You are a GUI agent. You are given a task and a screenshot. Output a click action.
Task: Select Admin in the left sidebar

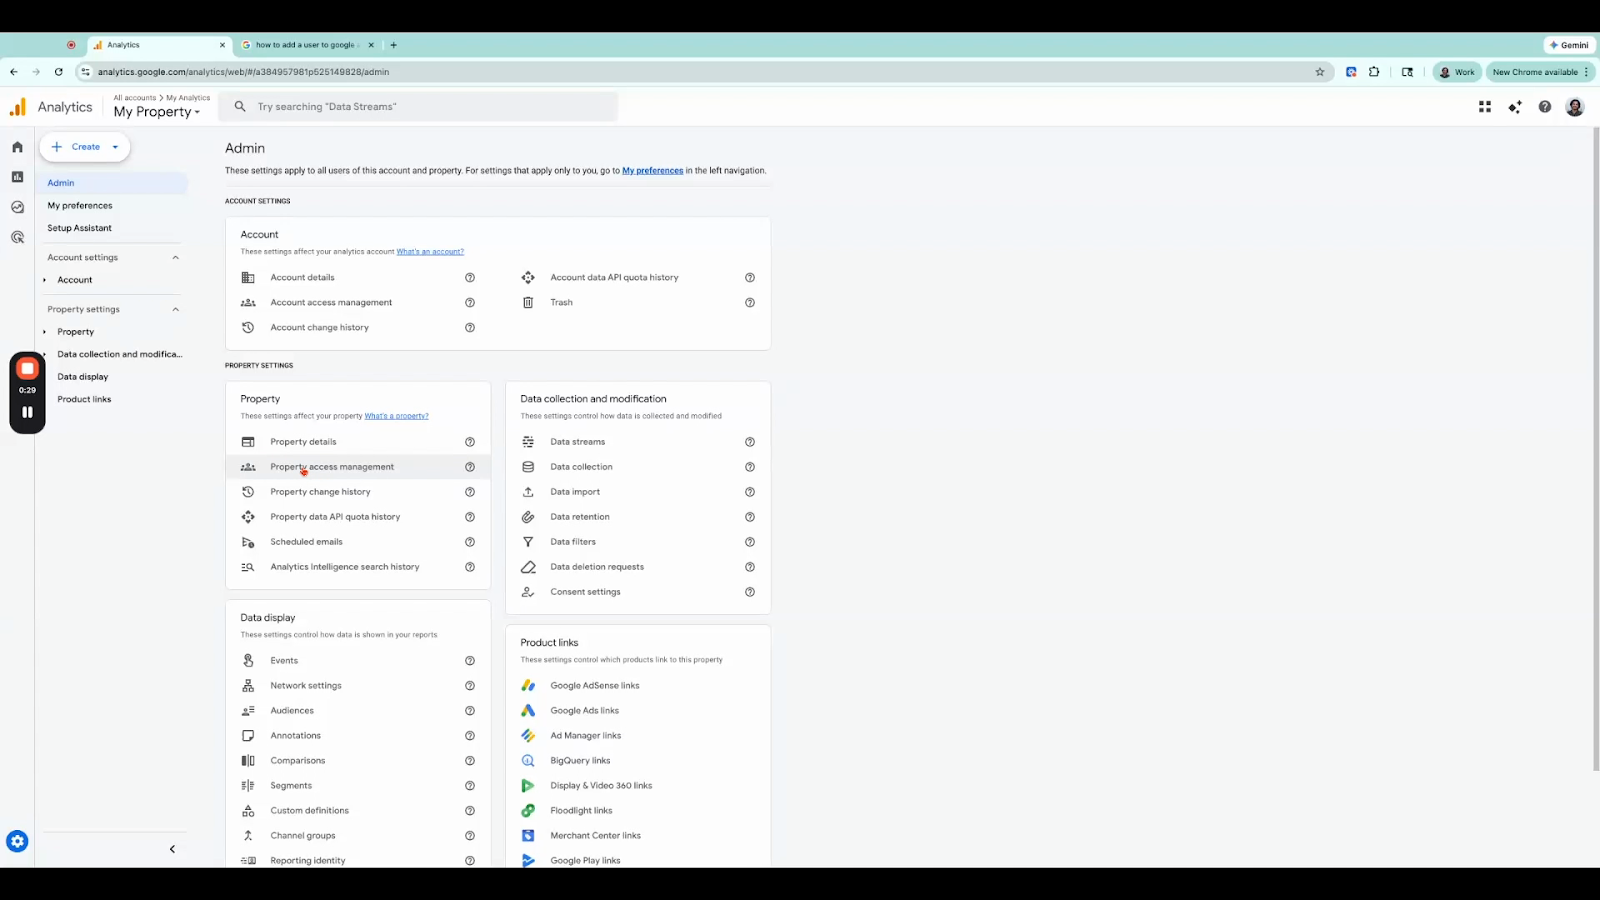pos(114,183)
